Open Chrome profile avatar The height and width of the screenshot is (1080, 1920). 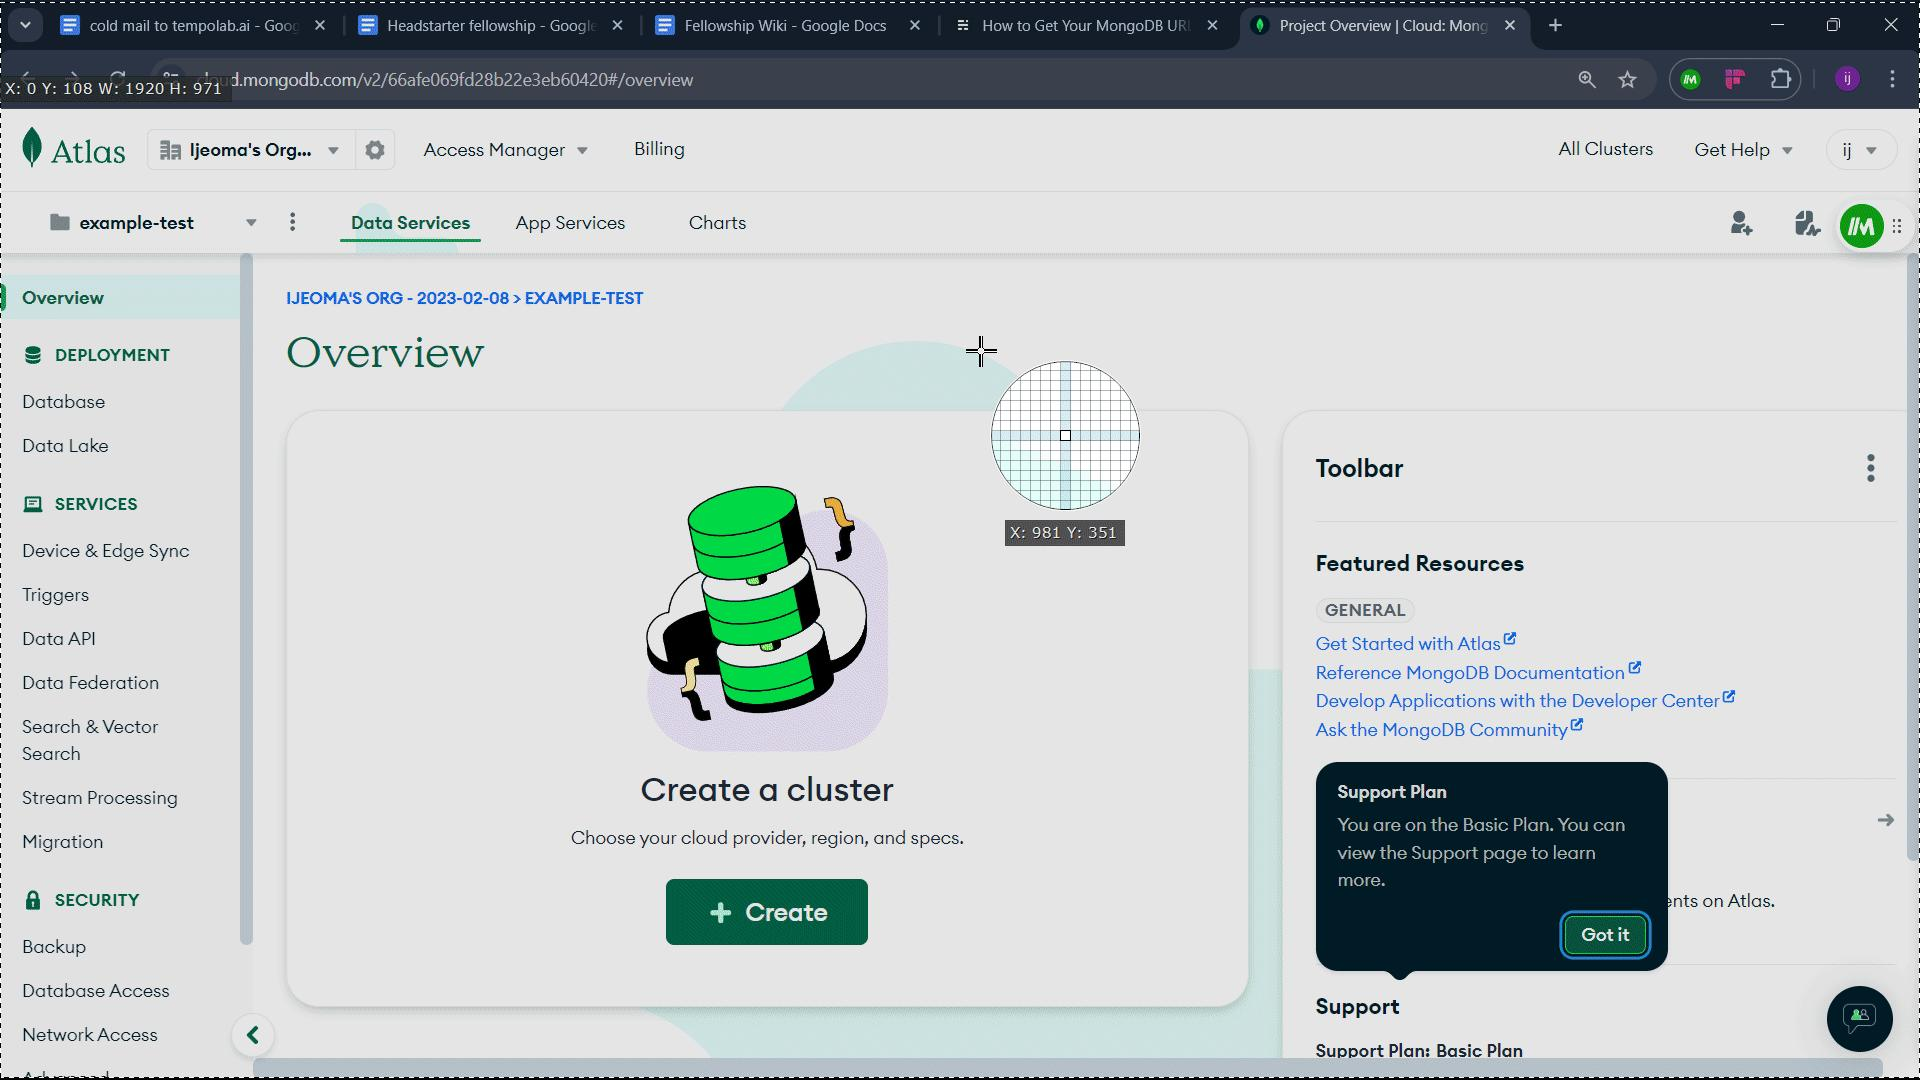pyautogui.click(x=1847, y=79)
